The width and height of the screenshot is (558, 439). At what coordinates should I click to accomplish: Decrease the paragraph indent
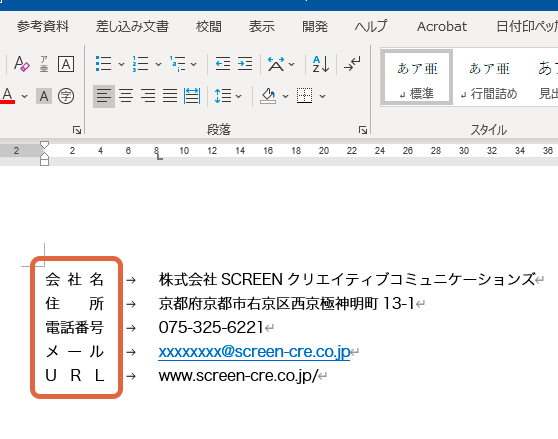point(223,64)
